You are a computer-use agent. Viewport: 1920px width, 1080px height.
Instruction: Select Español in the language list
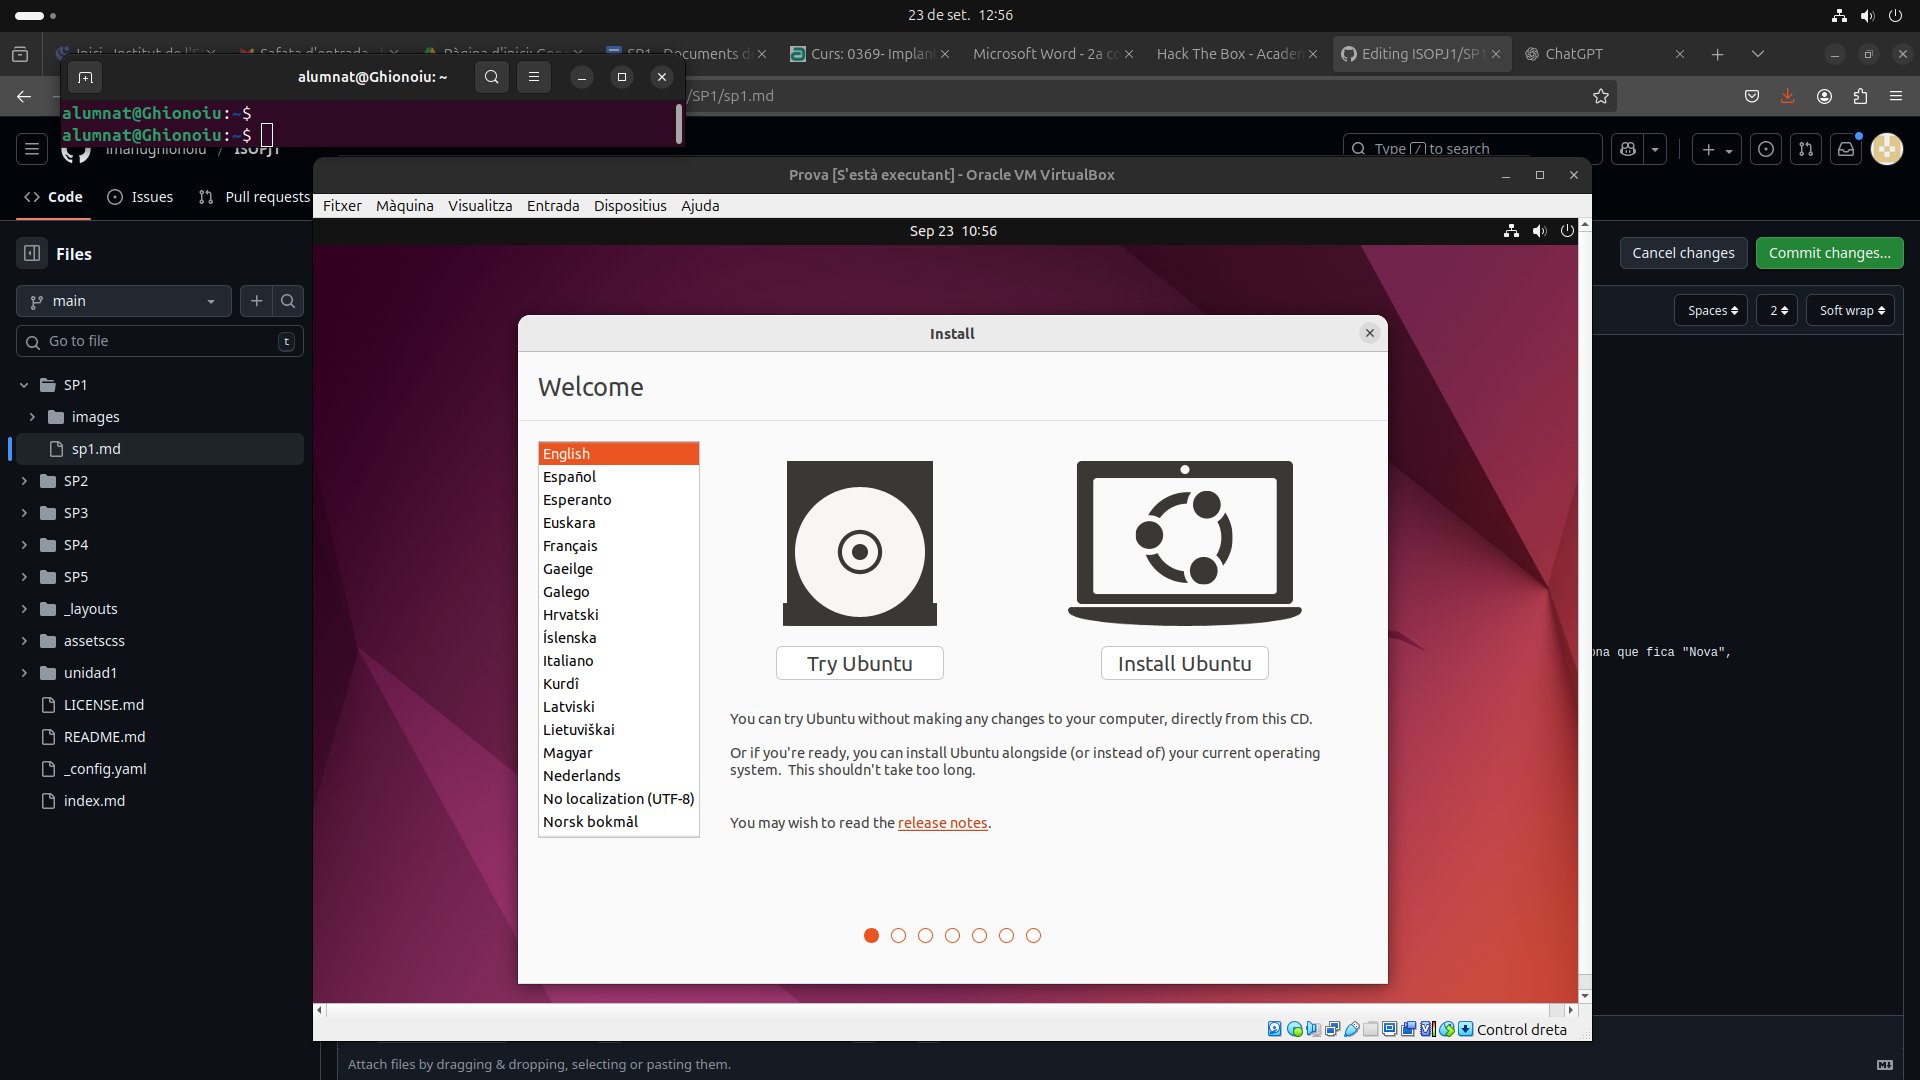tap(569, 477)
